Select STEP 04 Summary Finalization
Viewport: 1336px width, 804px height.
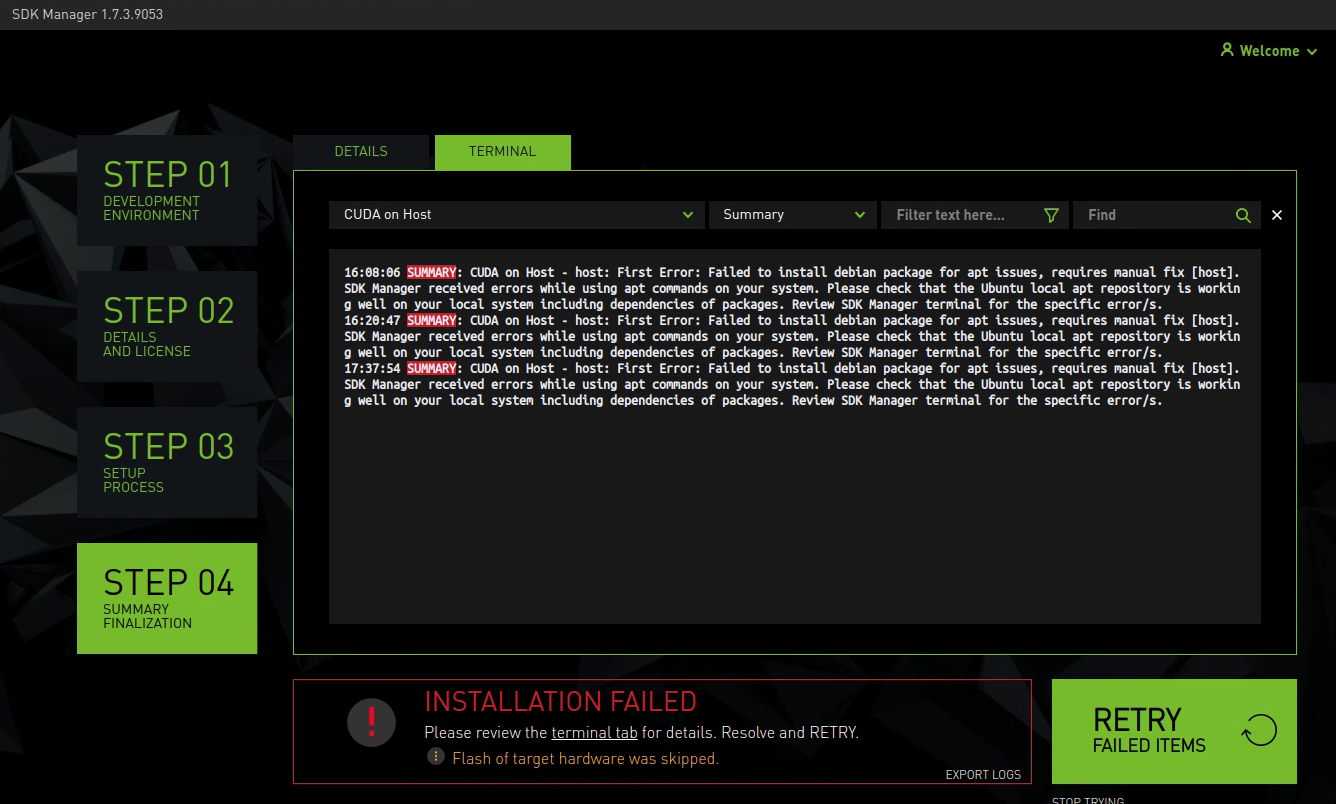pos(167,598)
